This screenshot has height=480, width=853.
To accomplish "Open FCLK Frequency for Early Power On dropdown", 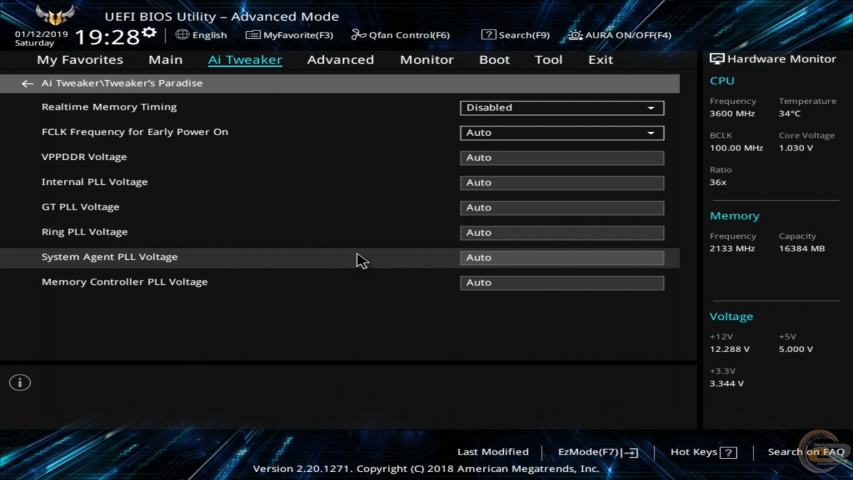I will [561, 133].
